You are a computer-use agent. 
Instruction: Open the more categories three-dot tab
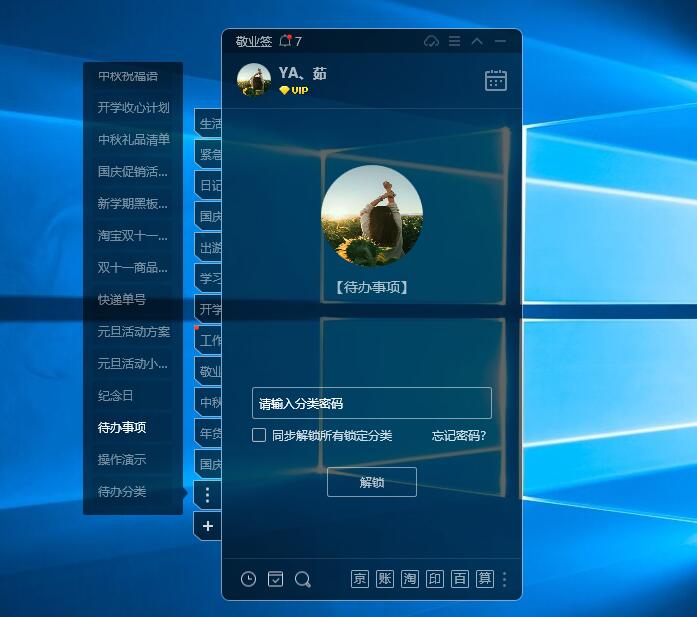(x=208, y=494)
